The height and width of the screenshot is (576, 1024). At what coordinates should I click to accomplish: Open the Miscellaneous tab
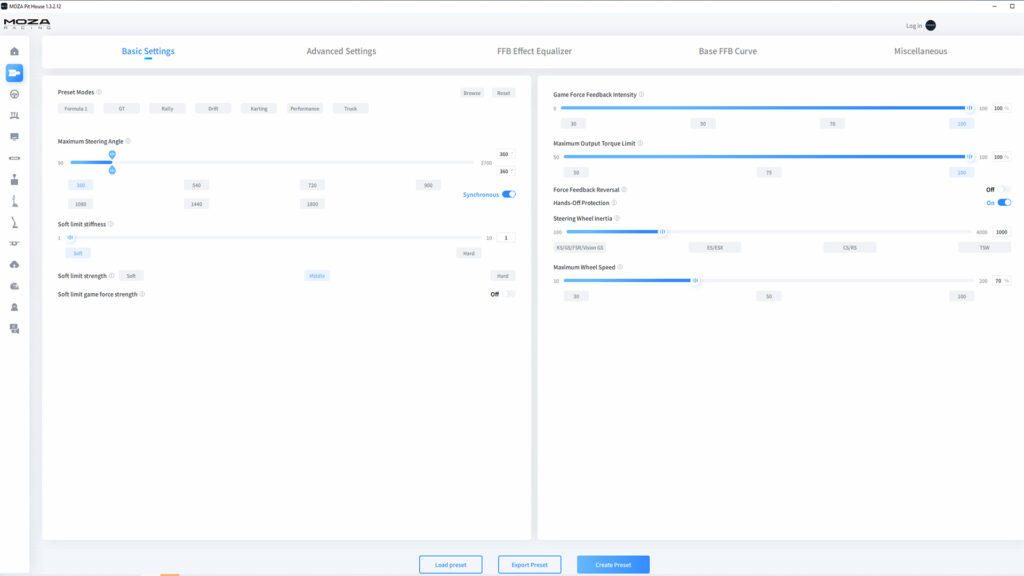[920, 51]
